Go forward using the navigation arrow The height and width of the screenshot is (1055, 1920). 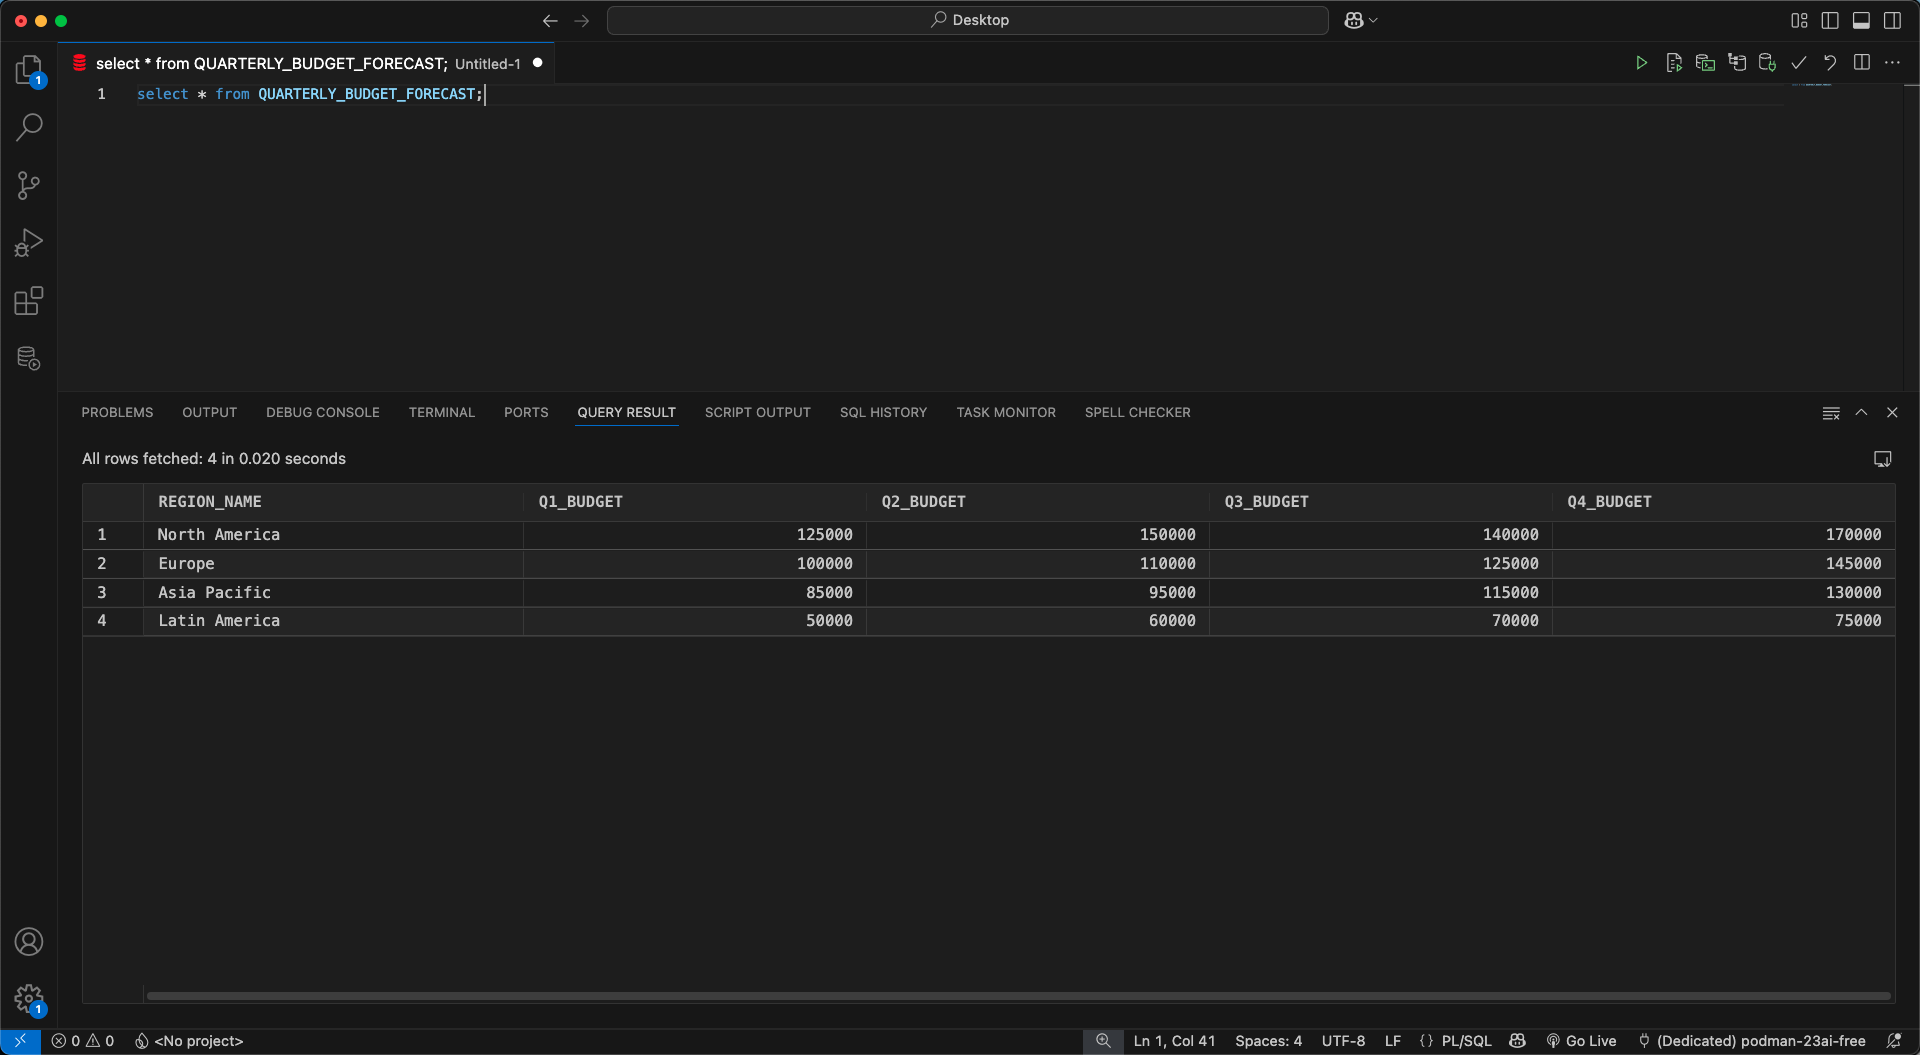(582, 21)
